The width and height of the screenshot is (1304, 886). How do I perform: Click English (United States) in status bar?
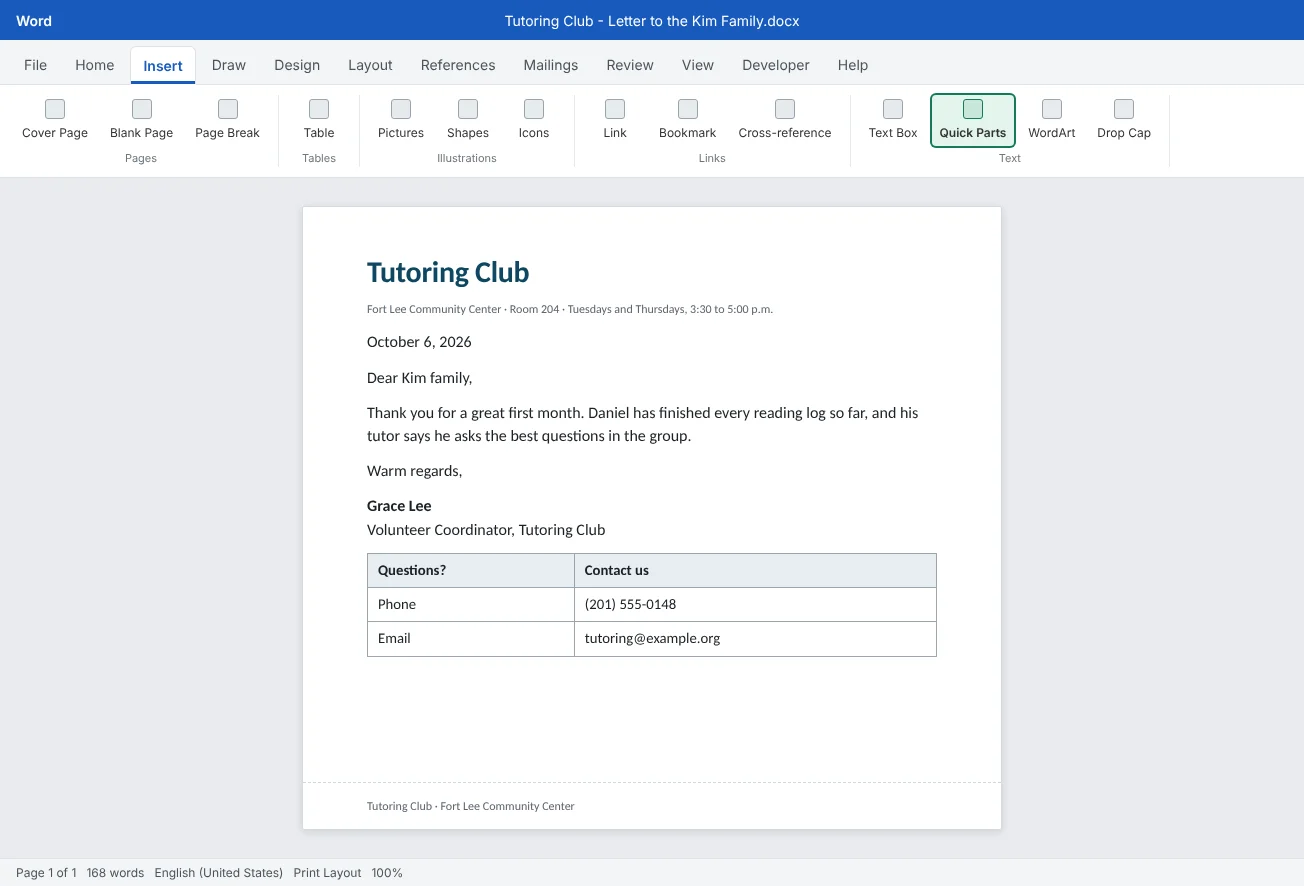pyautogui.click(x=219, y=873)
